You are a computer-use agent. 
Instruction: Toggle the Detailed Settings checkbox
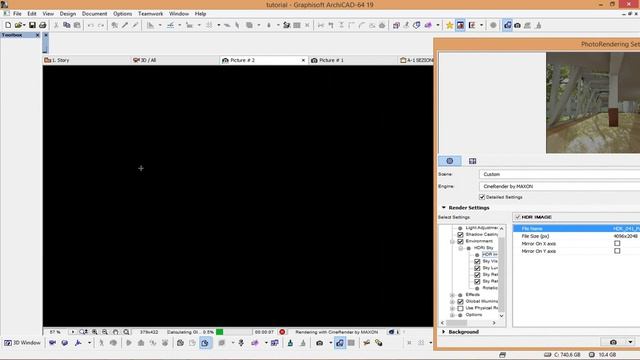[x=482, y=197]
